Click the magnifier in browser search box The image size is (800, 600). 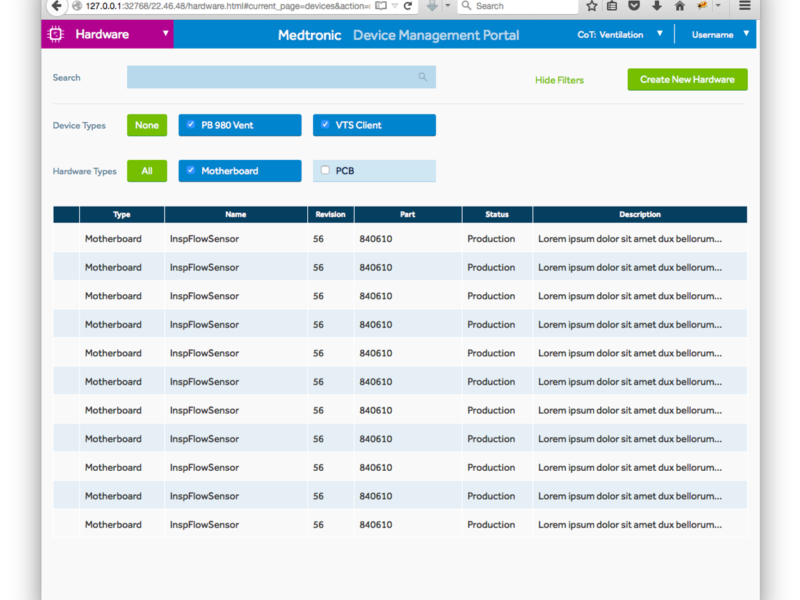click(x=466, y=6)
